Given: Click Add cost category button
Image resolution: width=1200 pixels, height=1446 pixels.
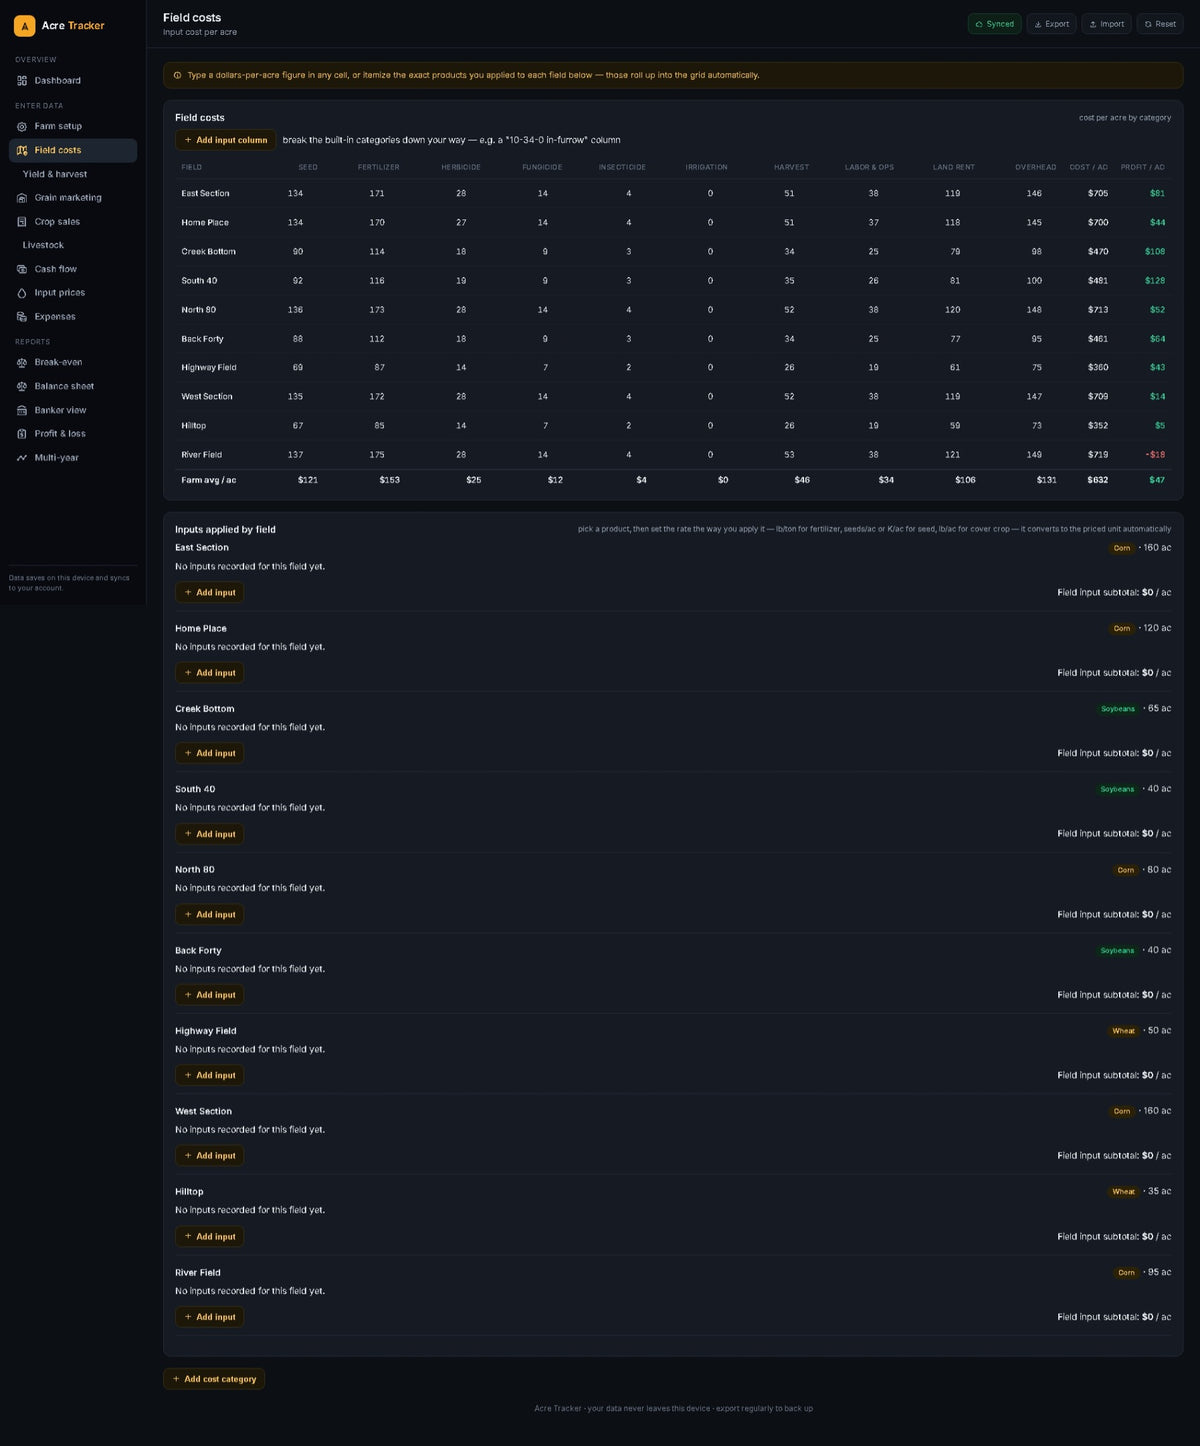Looking at the screenshot, I should pyautogui.click(x=214, y=1379).
